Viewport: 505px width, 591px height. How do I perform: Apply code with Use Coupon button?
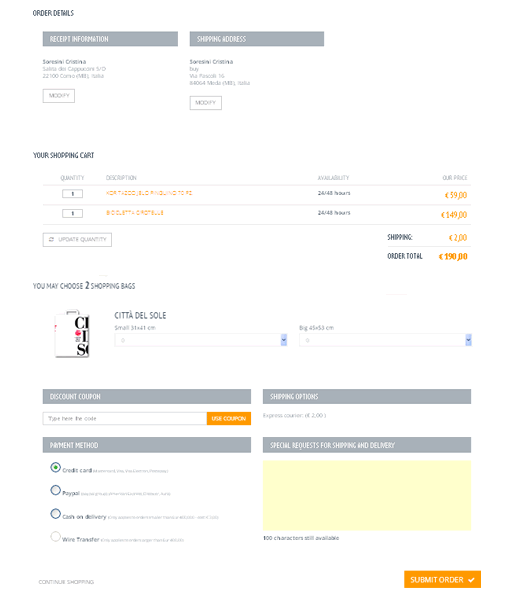click(x=229, y=418)
